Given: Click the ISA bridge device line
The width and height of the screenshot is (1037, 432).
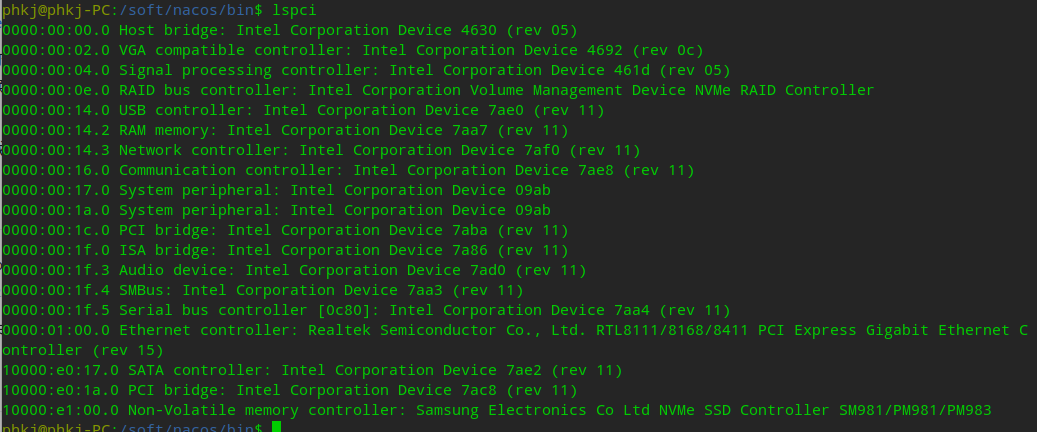Looking at the screenshot, I should pyautogui.click(x=285, y=250).
